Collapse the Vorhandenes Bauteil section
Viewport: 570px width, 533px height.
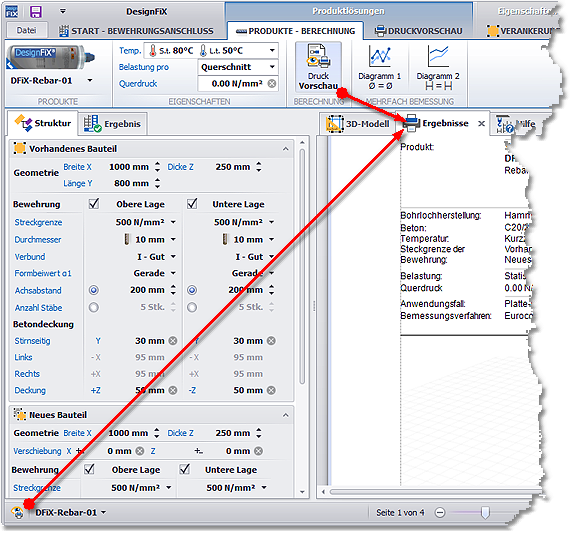coord(286,149)
